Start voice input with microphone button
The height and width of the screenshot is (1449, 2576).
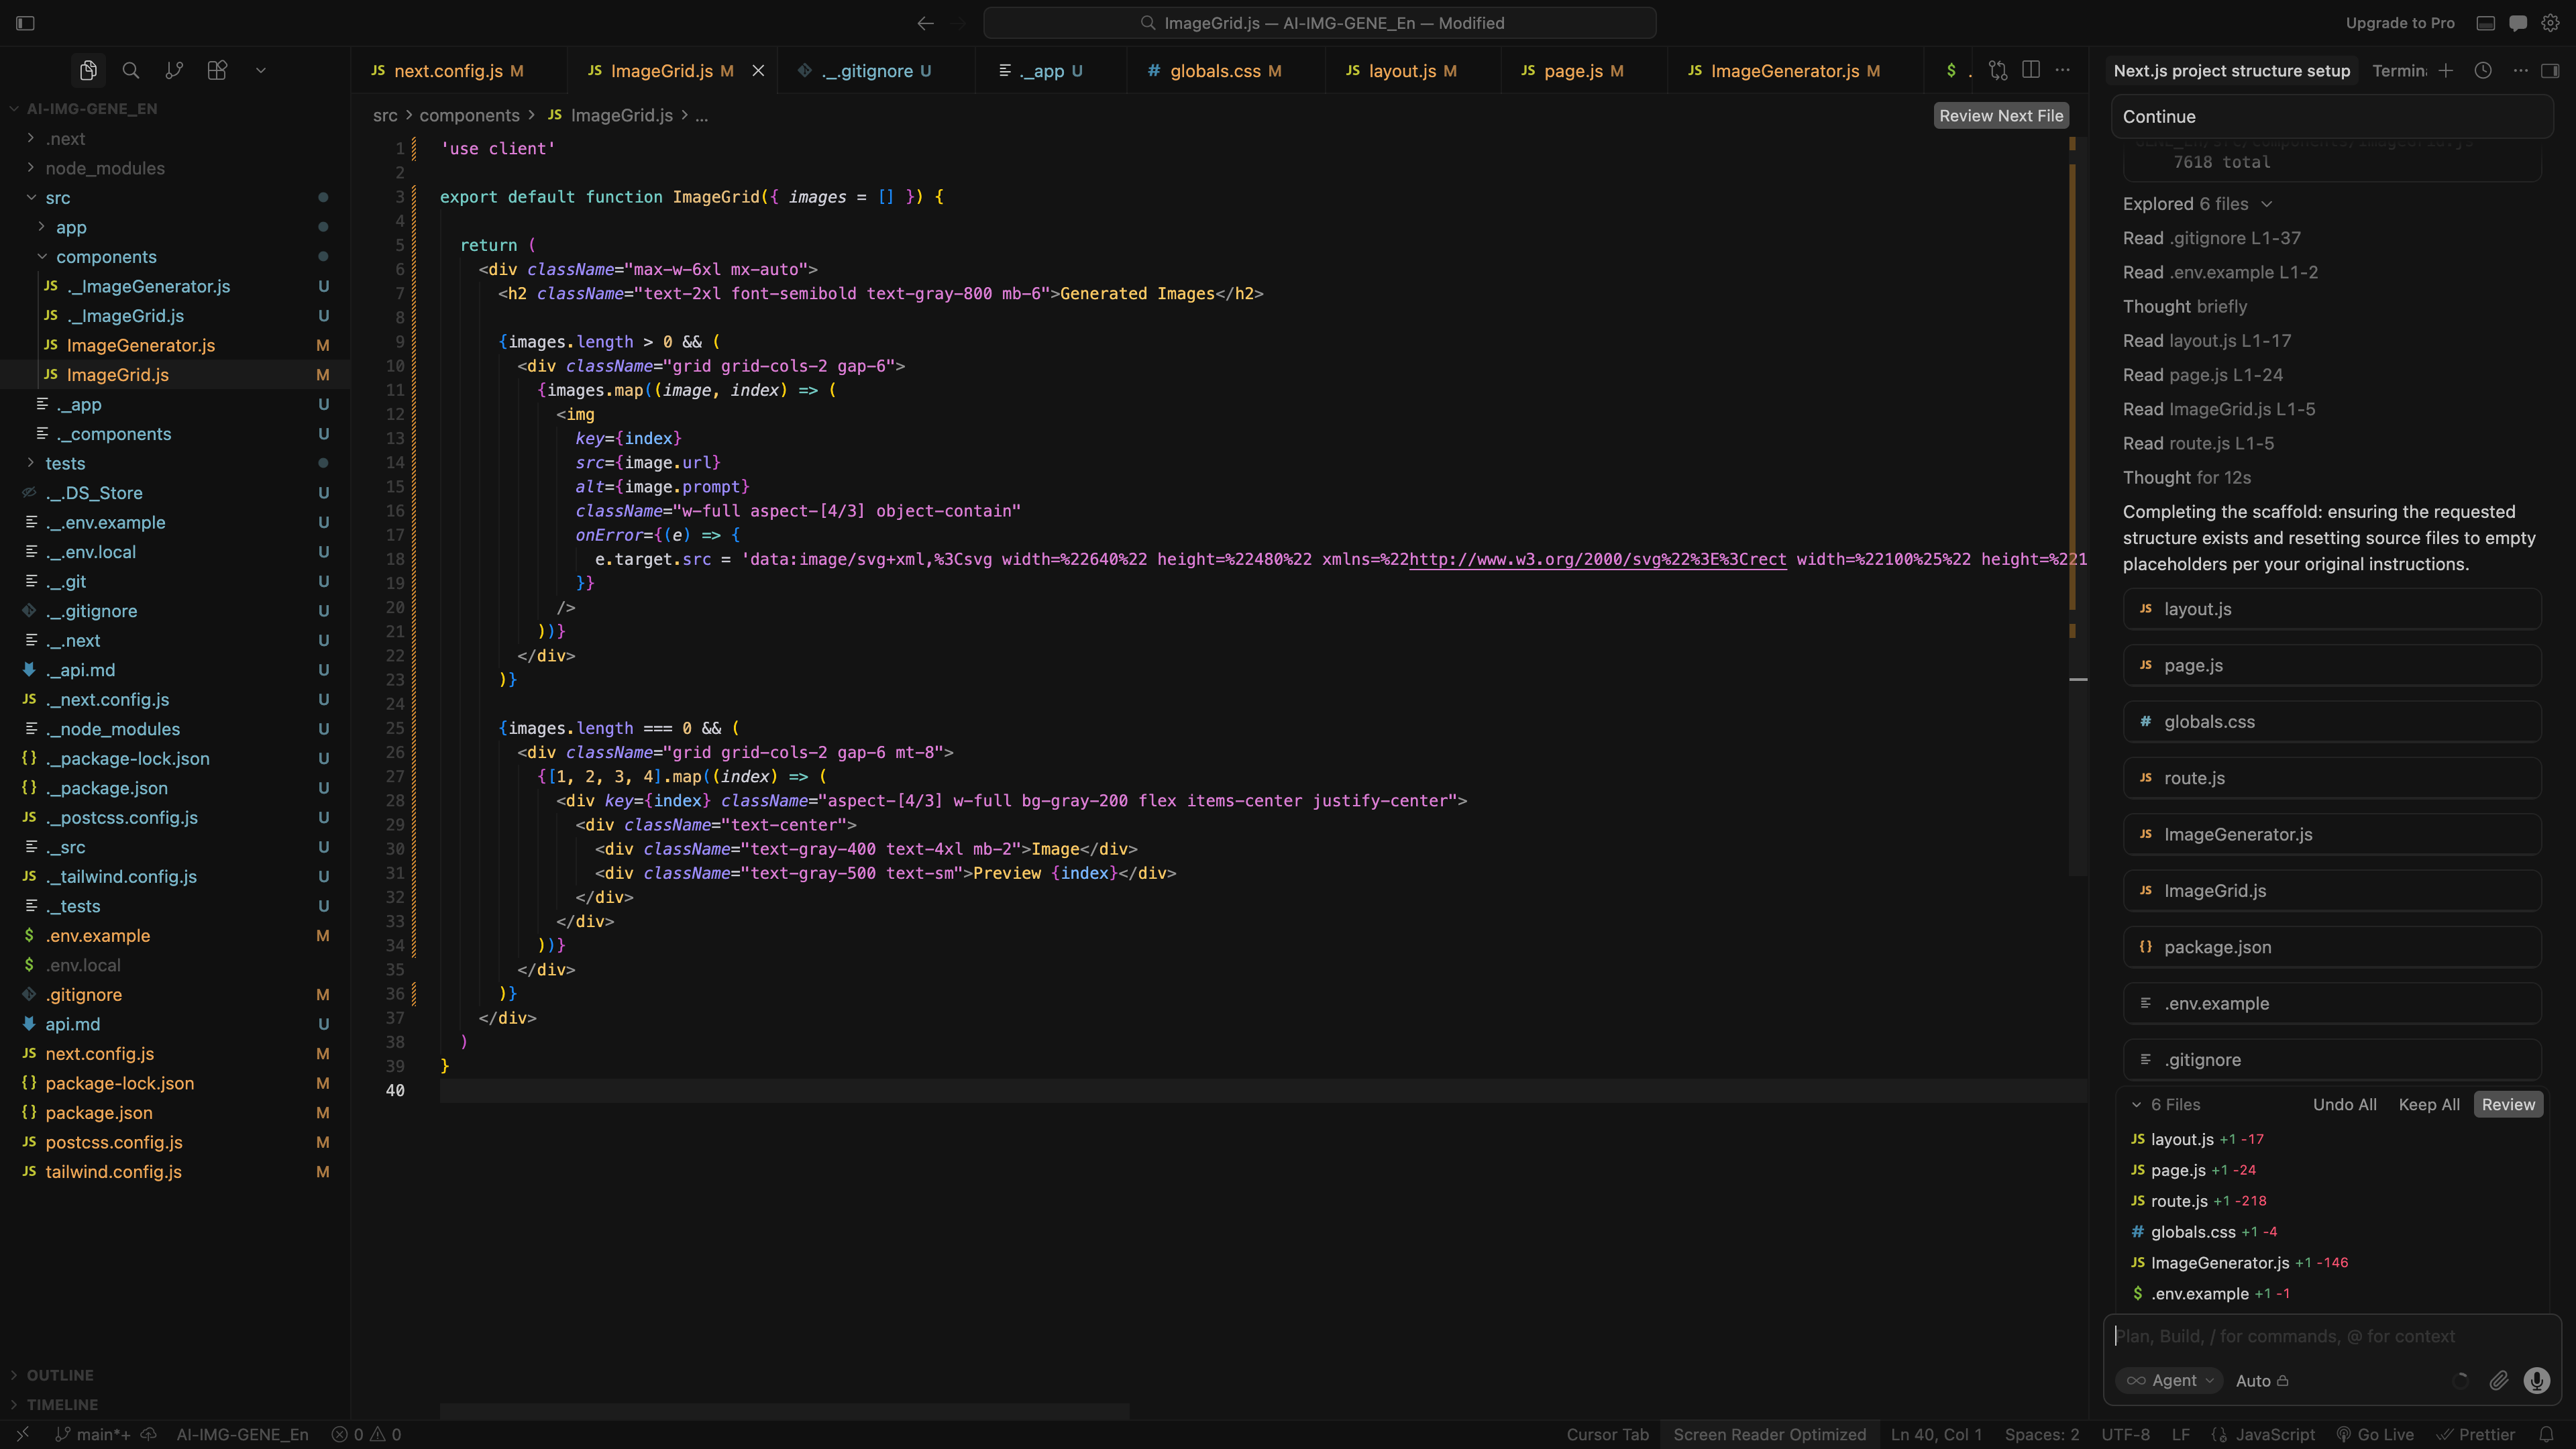pyautogui.click(x=2537, y=1380)
